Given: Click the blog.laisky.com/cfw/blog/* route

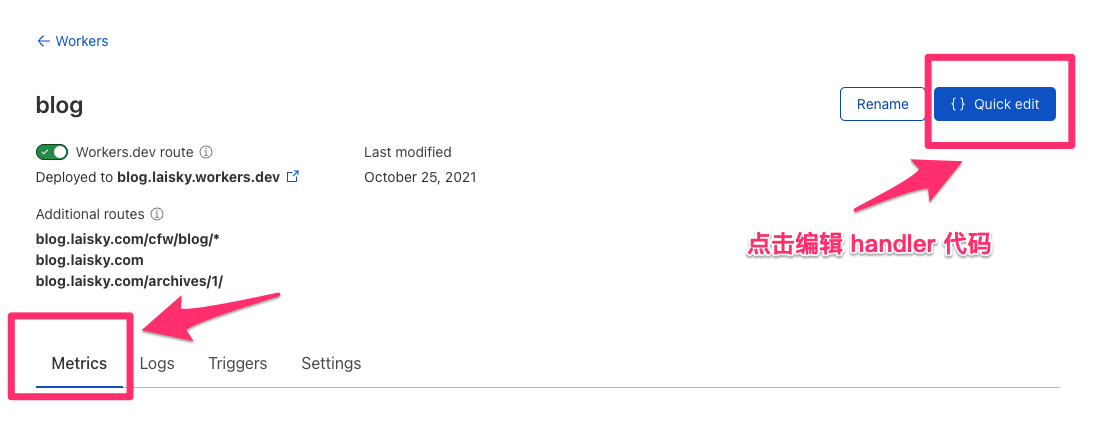Looking at the screenshot, I should tap(127, 238).
